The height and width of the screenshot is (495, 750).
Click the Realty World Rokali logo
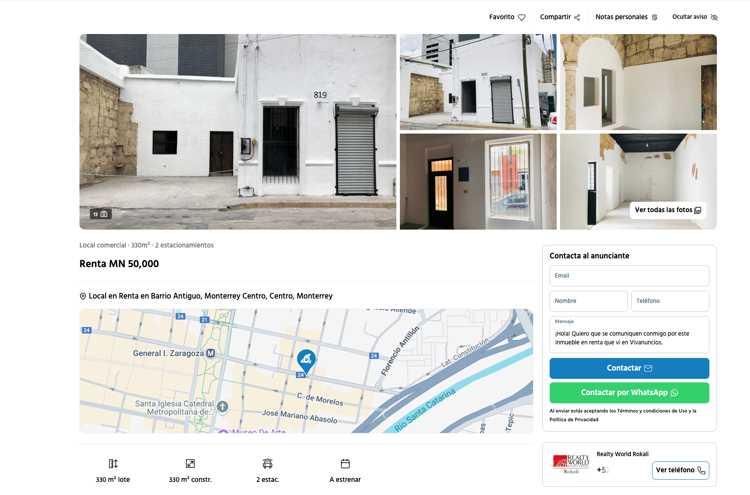(x=571, y=464)
